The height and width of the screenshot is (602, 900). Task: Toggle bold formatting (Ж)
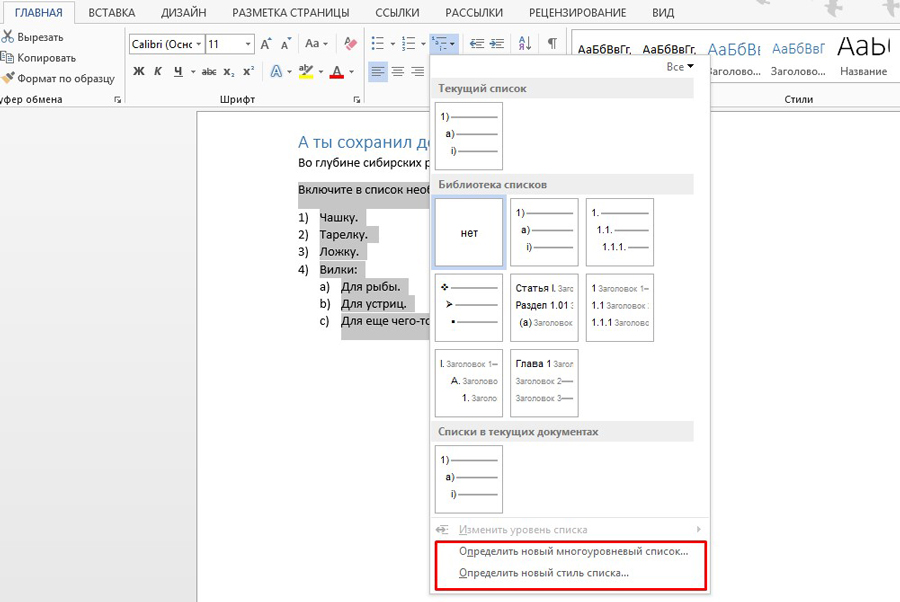pyautogui.click(x=139, y=72)
